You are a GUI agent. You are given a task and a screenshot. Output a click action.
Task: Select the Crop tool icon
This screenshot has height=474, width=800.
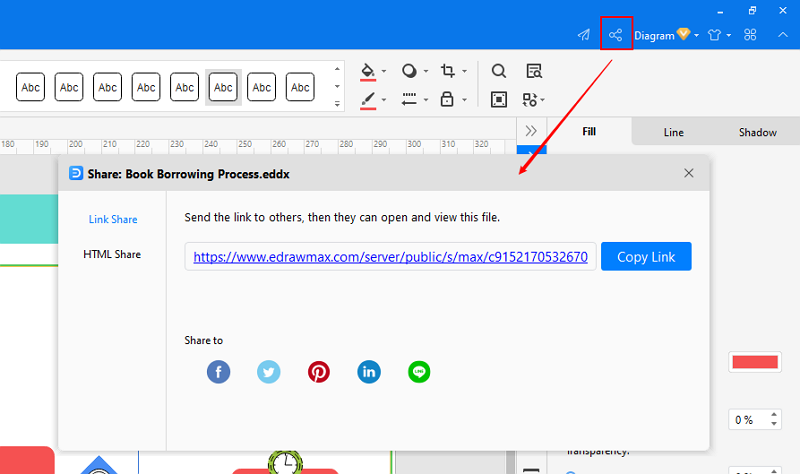(447, 70)
